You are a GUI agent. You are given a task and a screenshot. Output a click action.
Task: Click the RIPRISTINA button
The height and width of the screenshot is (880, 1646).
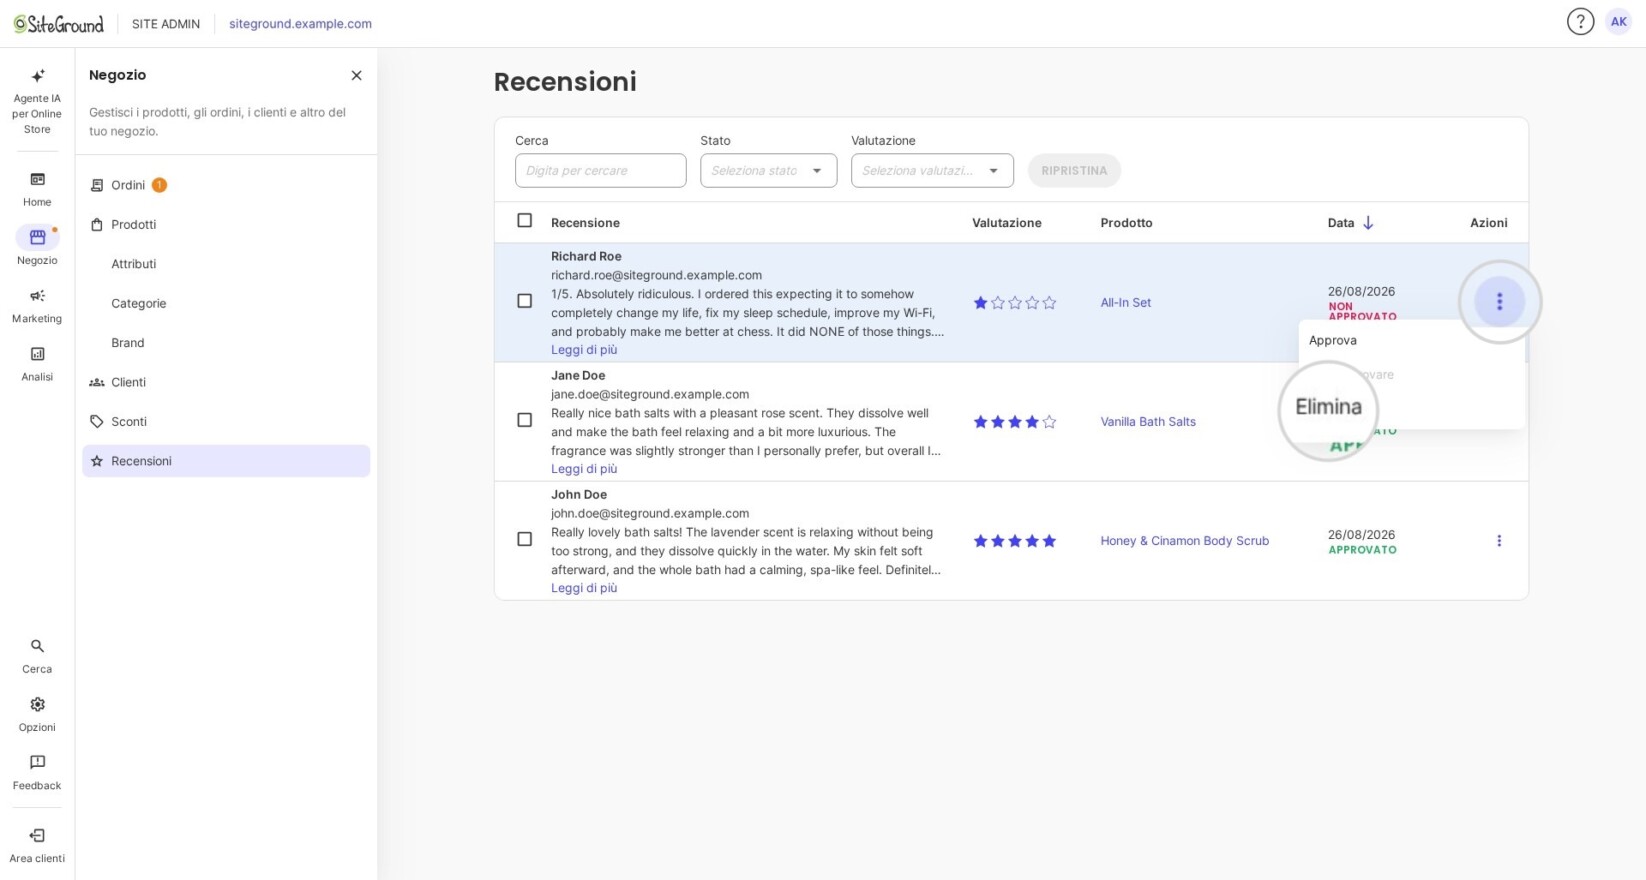click(1074, 170)
